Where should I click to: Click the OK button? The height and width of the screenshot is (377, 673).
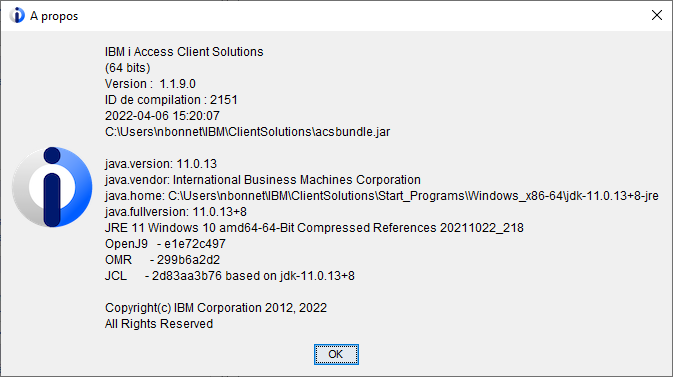[x=336, y=354]
